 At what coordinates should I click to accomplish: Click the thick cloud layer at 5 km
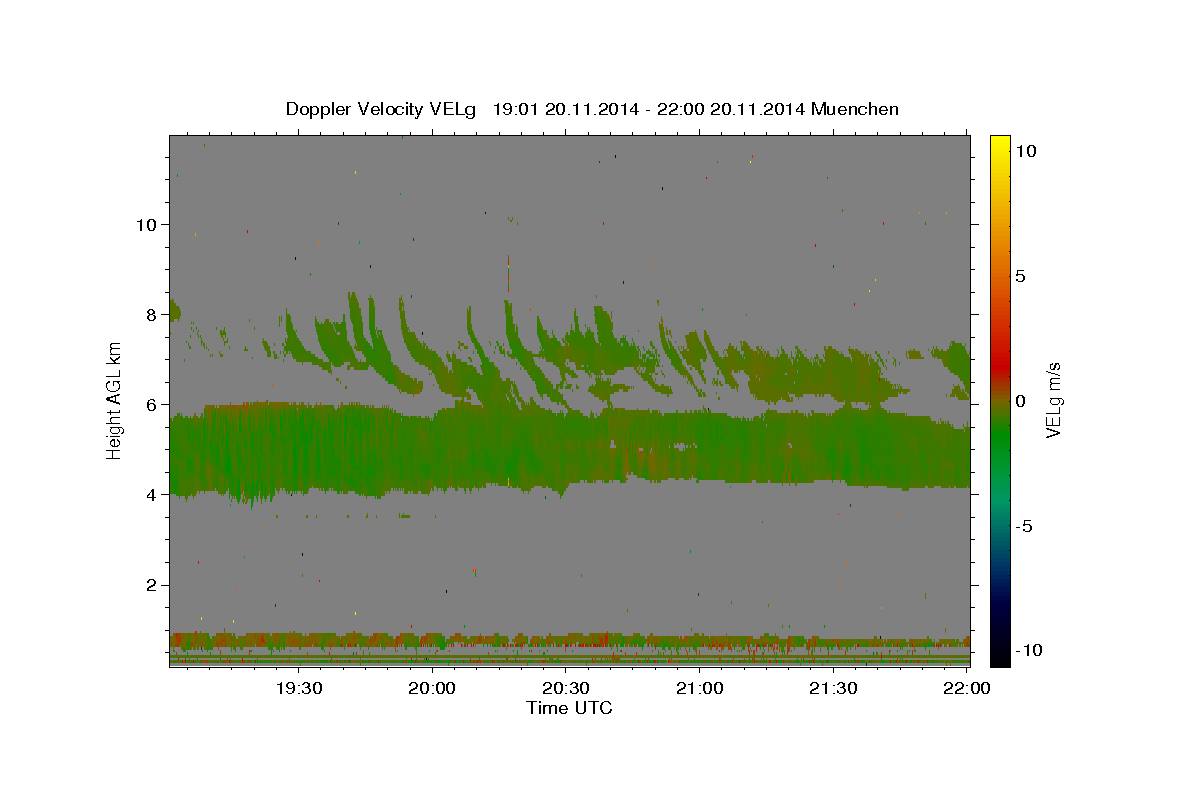[x=569, y=450]
